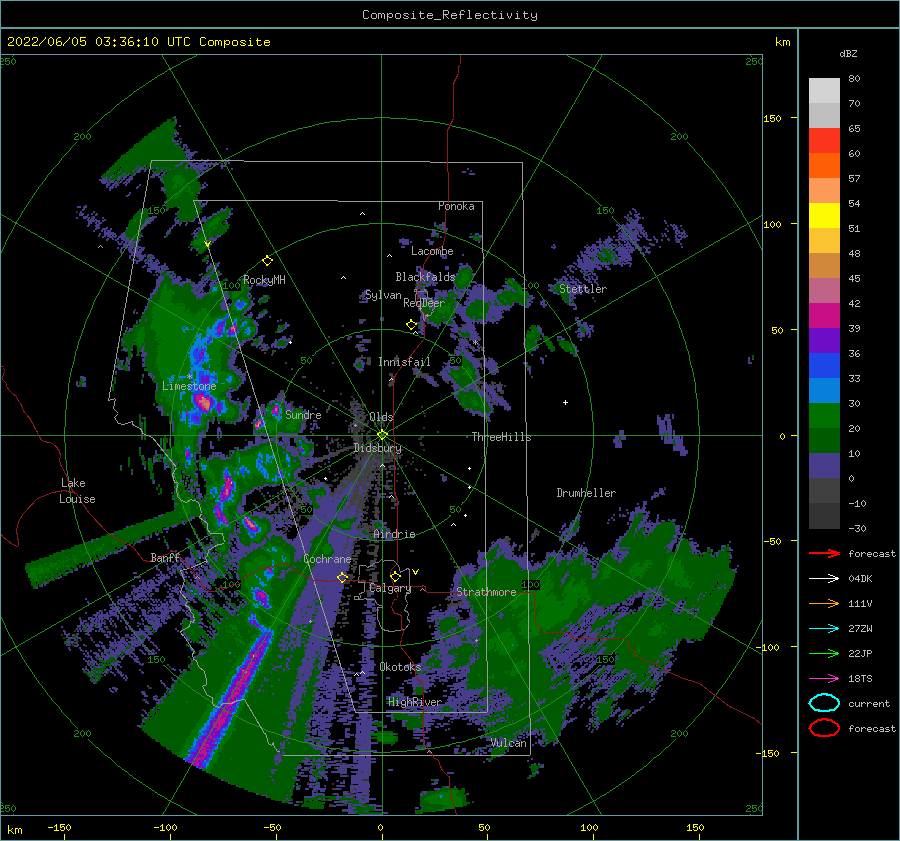900x841 pixels.
Task: Pick the blue 33-36 dBZ swatch
Action: (824, 366)
